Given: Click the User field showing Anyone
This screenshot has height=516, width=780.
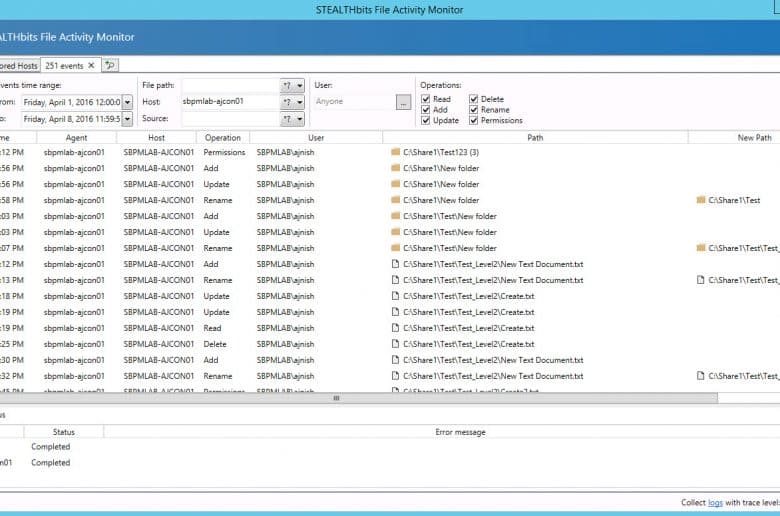Looking at the screenshot, I should coord(354,102).
